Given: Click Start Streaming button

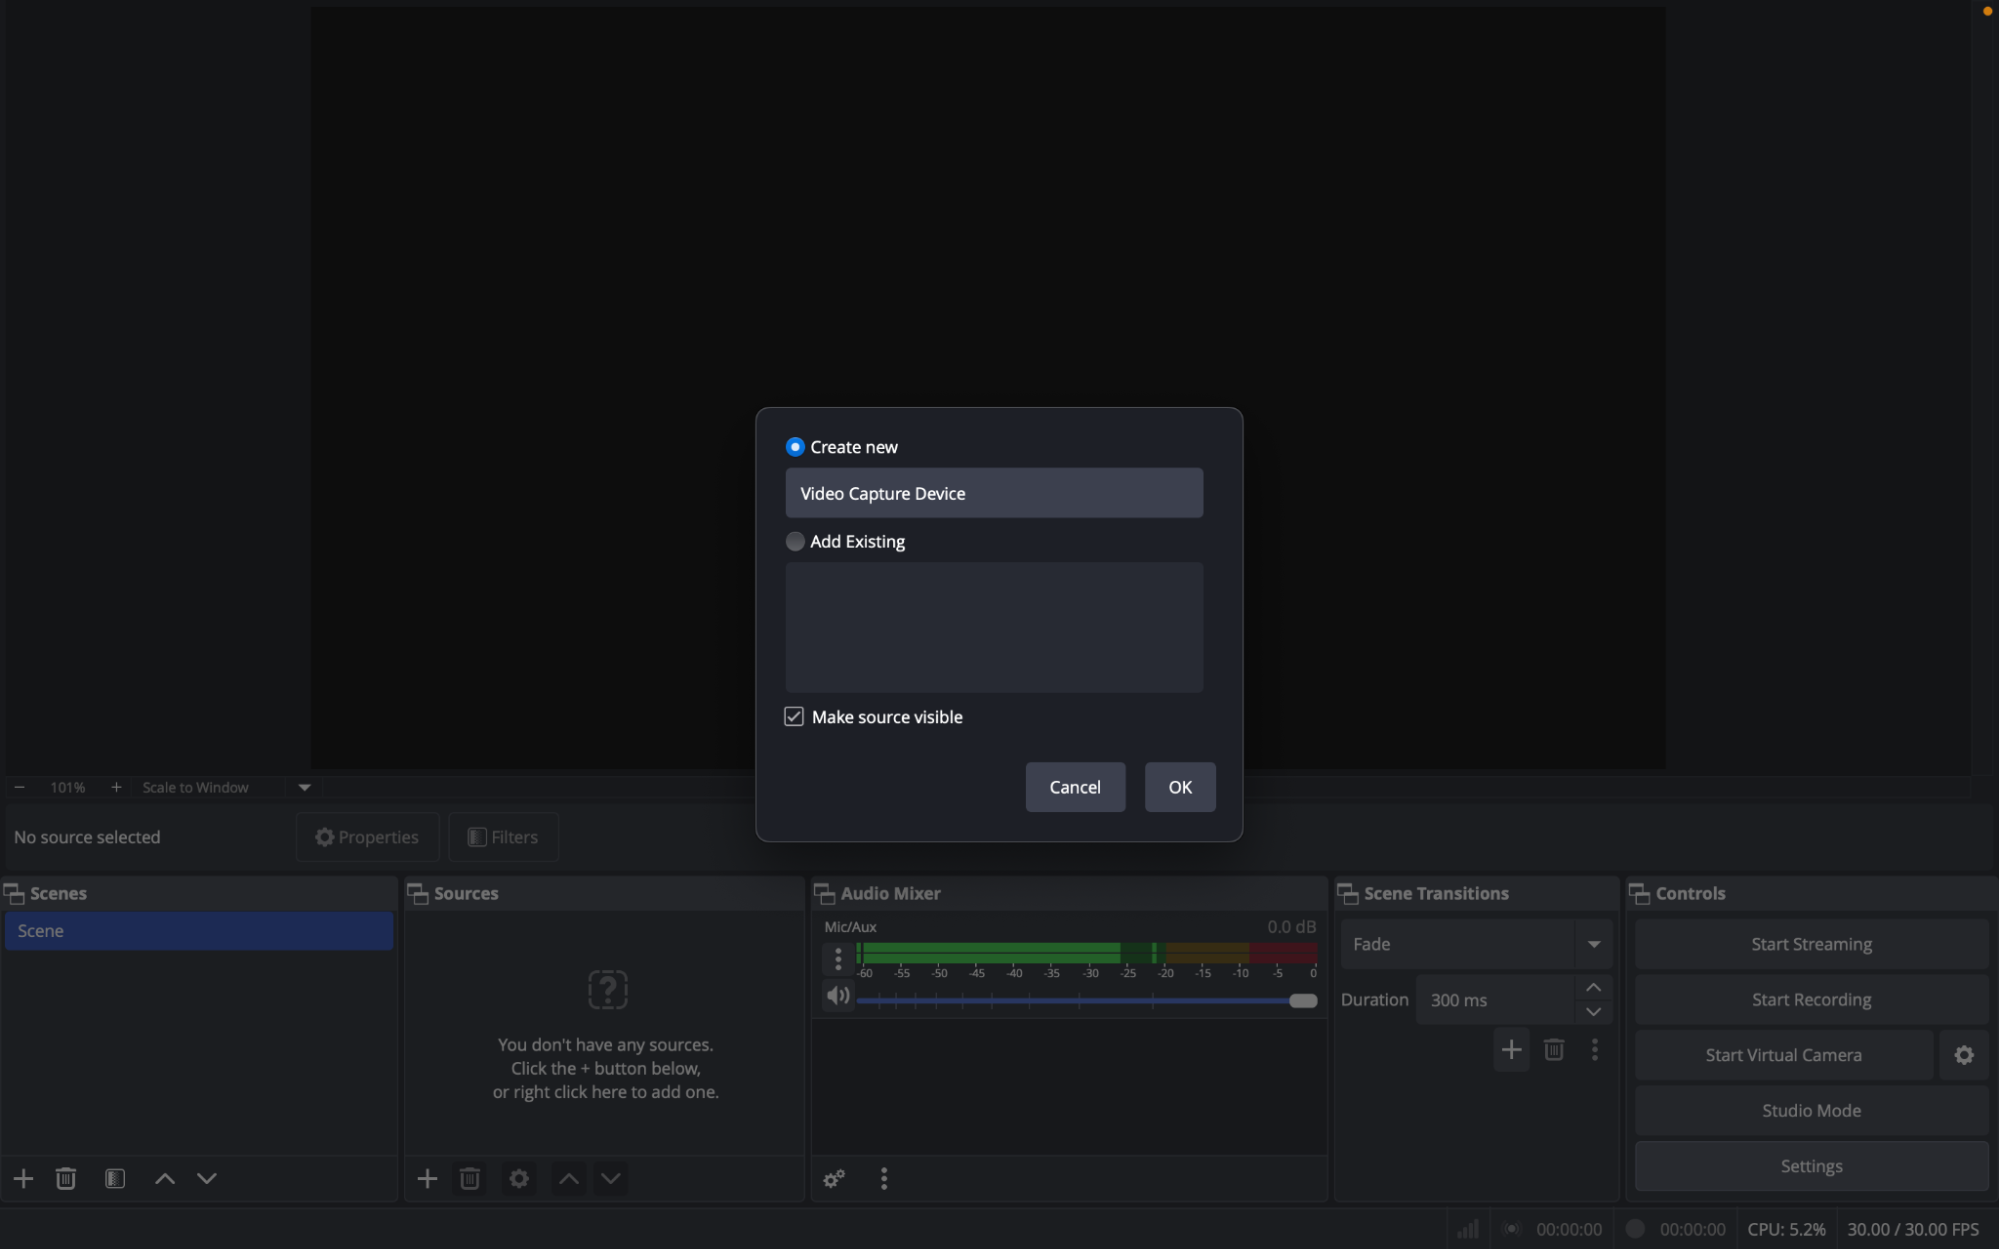Looking at the screenshot, I should click(1811, 945).
